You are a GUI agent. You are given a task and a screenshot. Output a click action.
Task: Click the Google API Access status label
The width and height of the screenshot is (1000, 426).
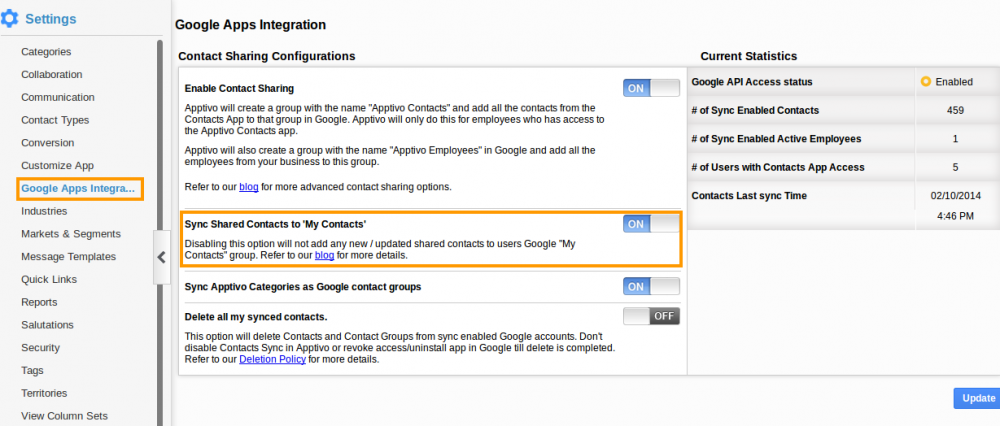pyautogui.click(x=752, y=82)
